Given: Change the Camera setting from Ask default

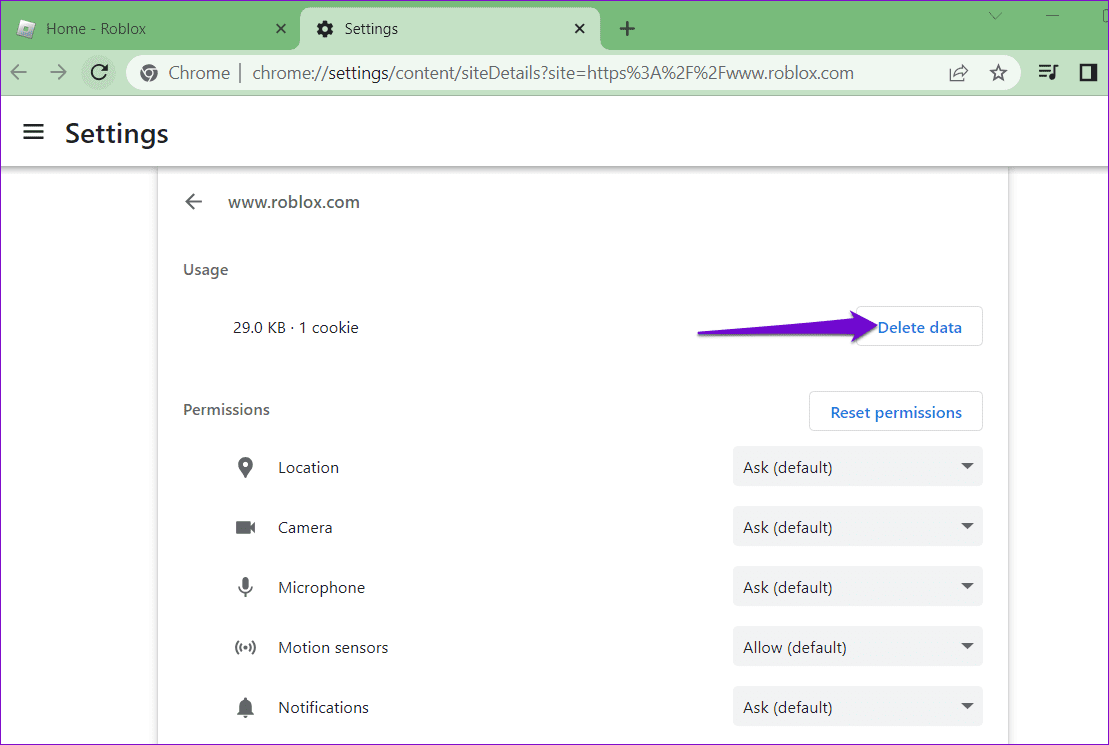Looking at the screenshot, I should (x=857, y=526).
